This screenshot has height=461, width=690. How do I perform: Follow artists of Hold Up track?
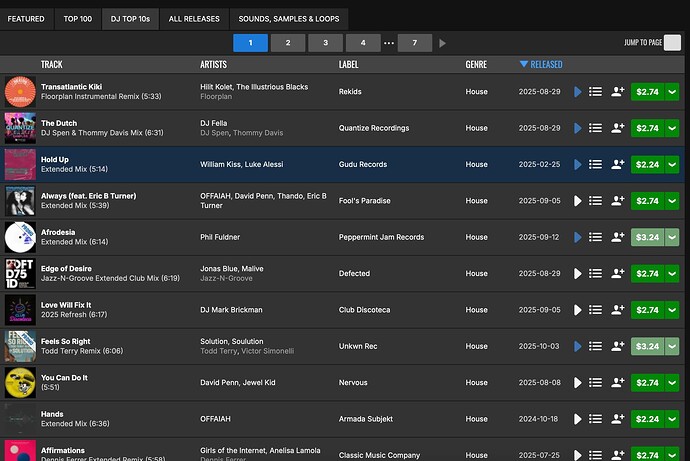pos(618,165)
